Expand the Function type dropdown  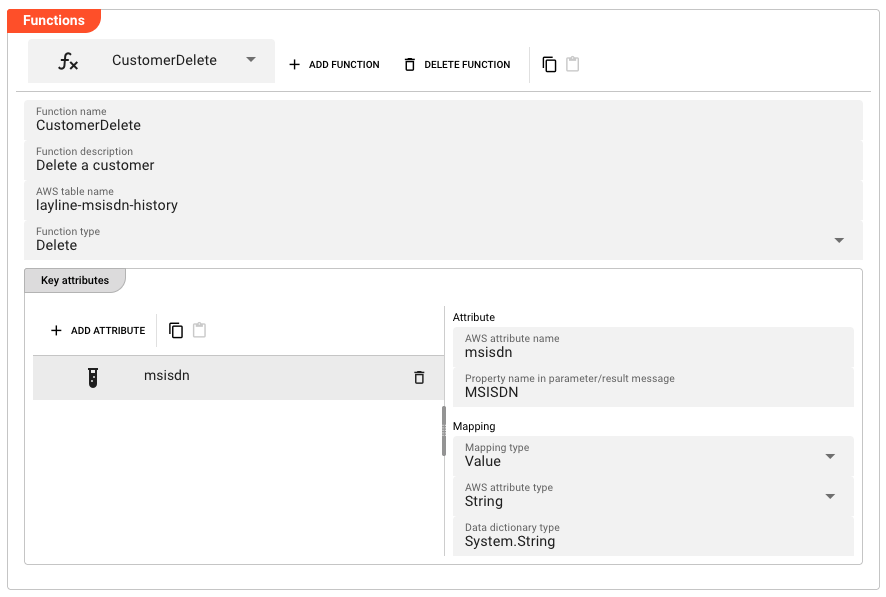[839, 240]
